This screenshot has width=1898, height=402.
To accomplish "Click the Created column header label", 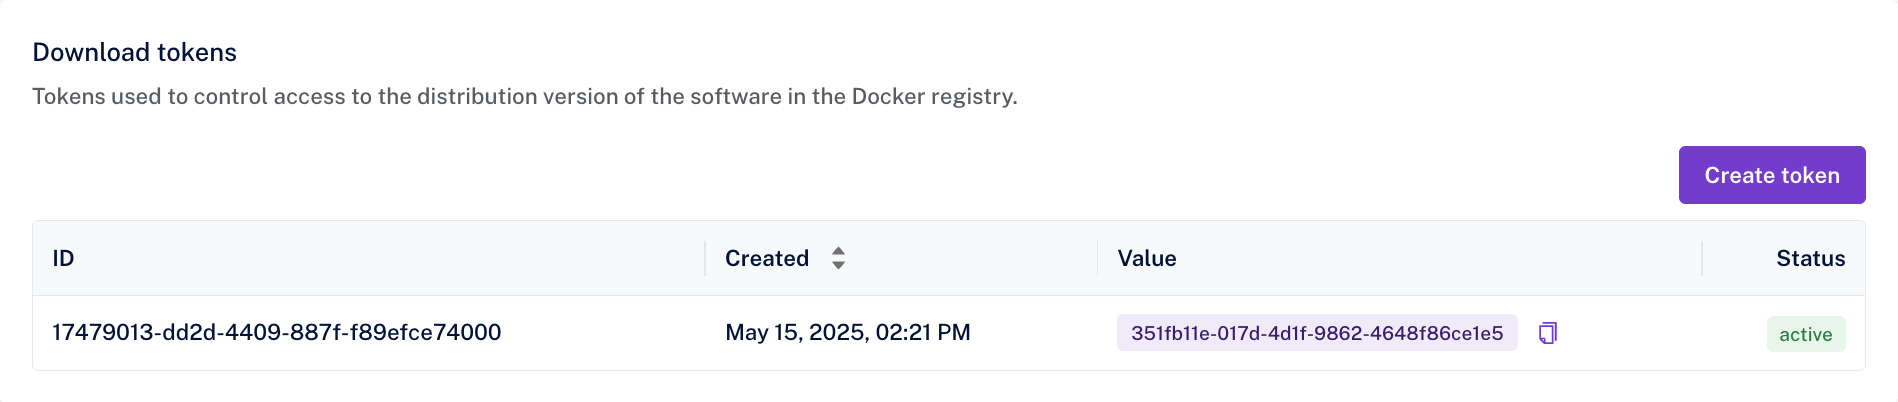I will click(766, 258).
